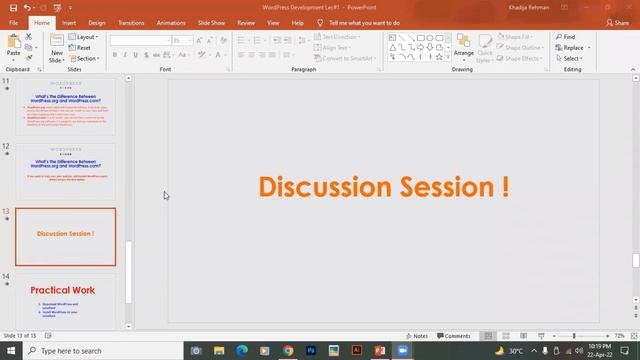Select the rectangle shape in gallery
Screen dimensions: 640x360
click(420, 38)
